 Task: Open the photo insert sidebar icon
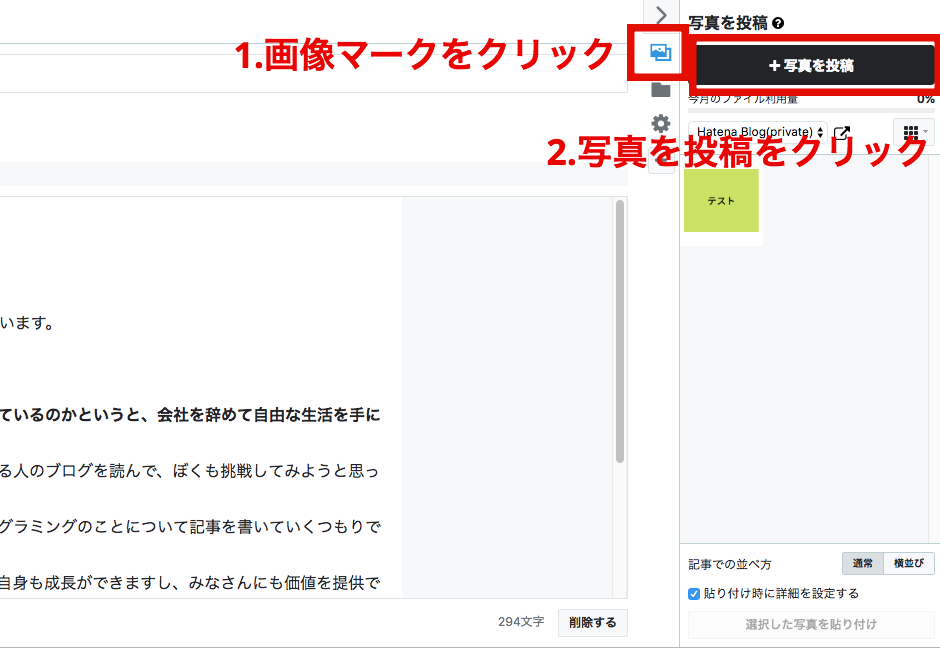(x=660, y=53)
